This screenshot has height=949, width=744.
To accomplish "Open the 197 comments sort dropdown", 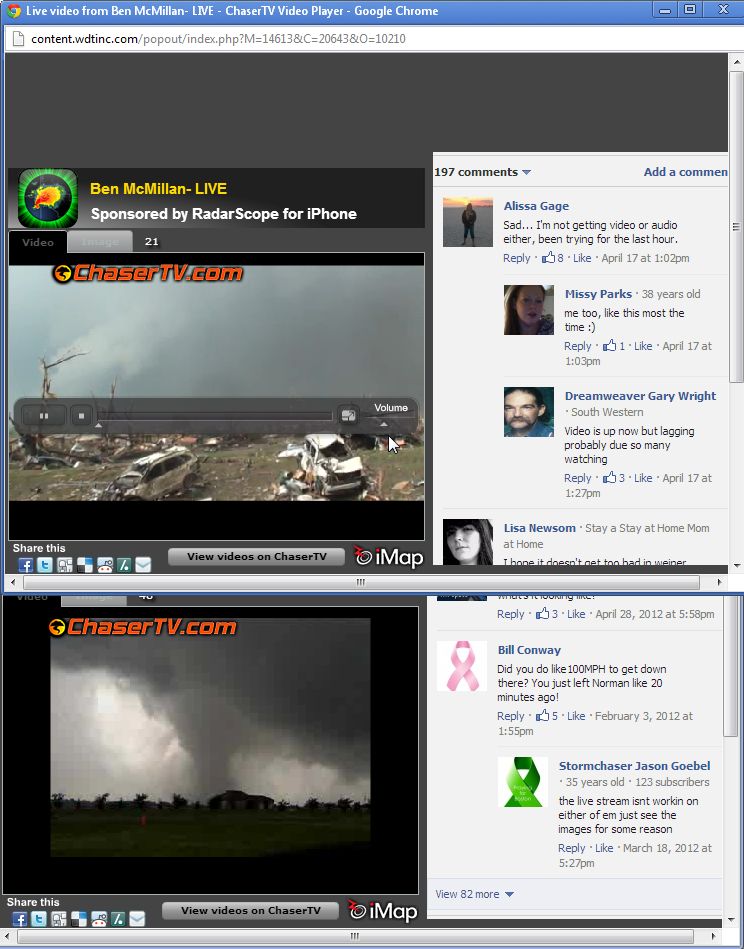I will point(482,172).
